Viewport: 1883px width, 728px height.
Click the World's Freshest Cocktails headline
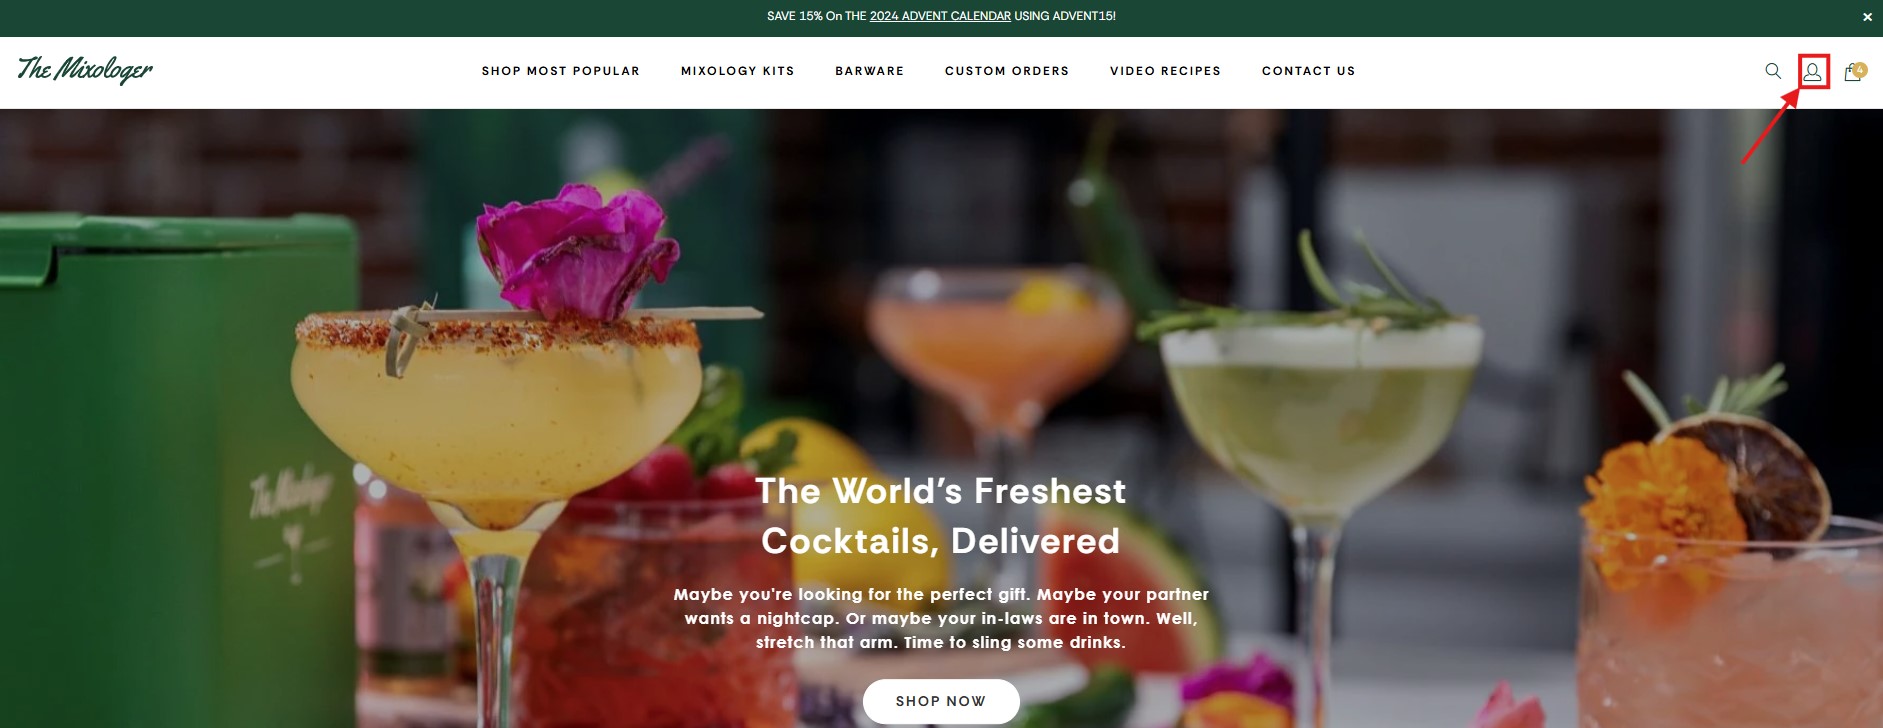941,516
